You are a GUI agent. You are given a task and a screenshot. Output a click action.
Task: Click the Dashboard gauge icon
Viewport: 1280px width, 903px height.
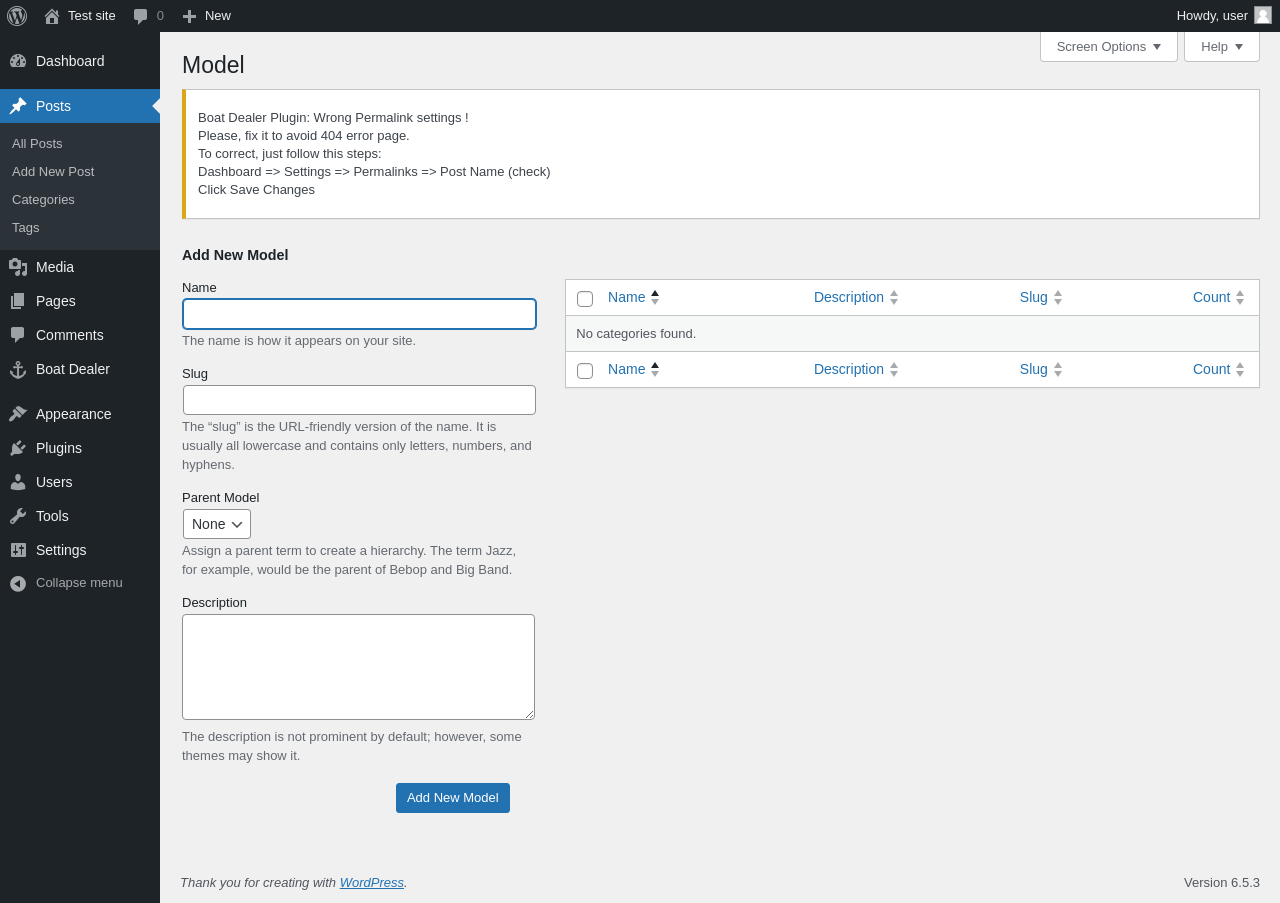(x=18, y=61)
